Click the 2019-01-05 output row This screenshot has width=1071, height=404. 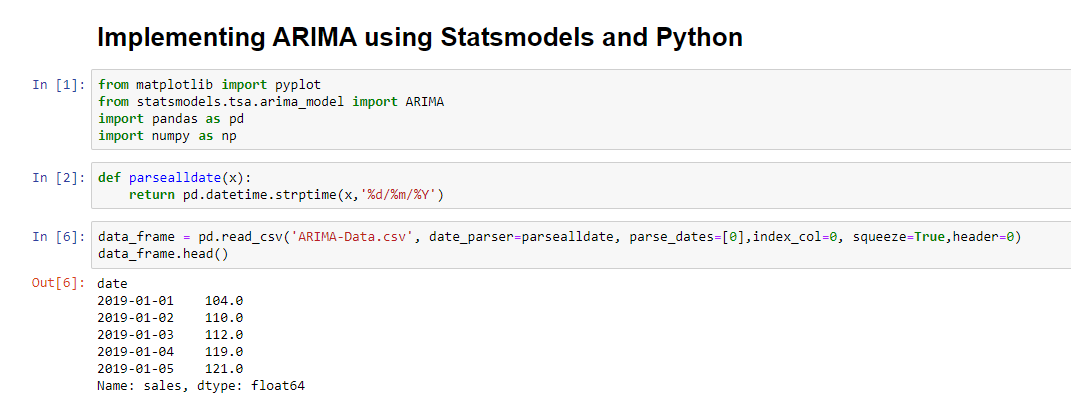click(x=171, y=368)
